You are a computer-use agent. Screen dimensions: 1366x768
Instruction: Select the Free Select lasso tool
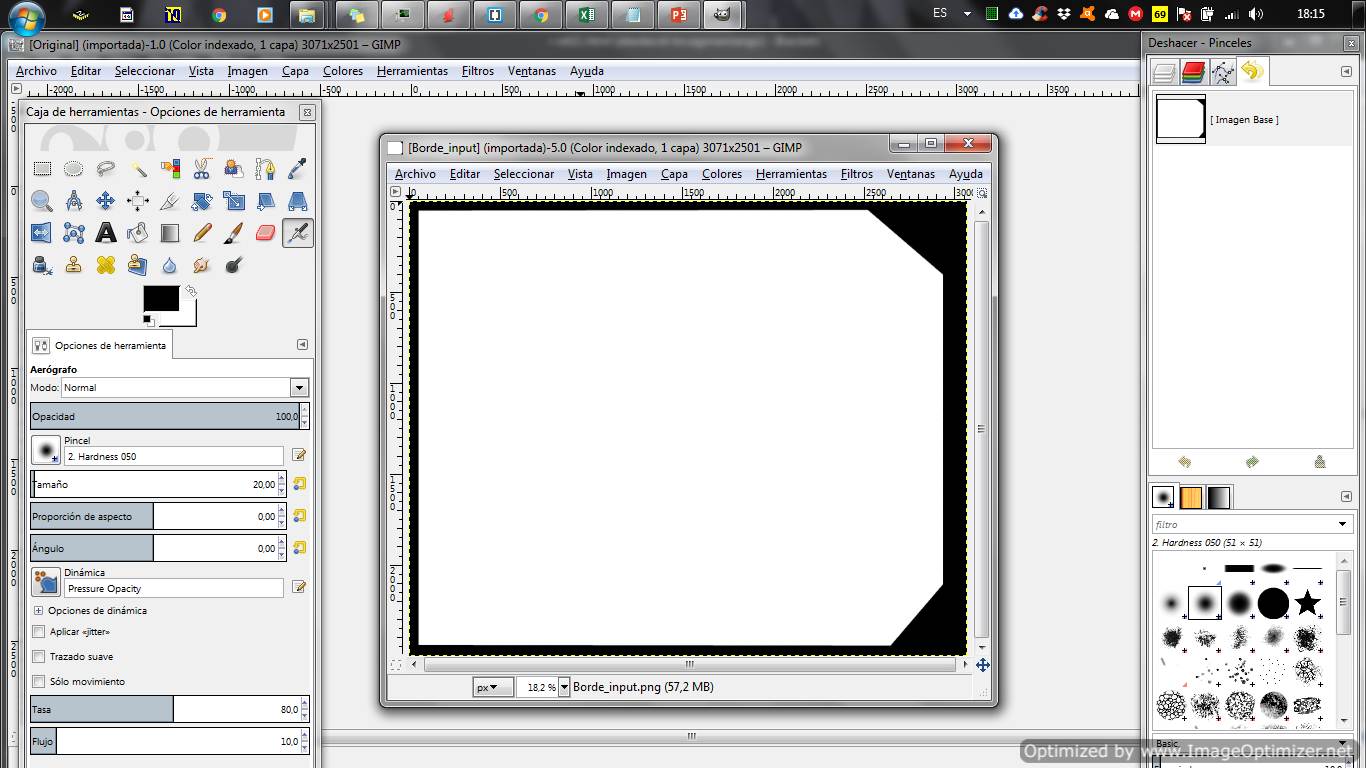106,169
